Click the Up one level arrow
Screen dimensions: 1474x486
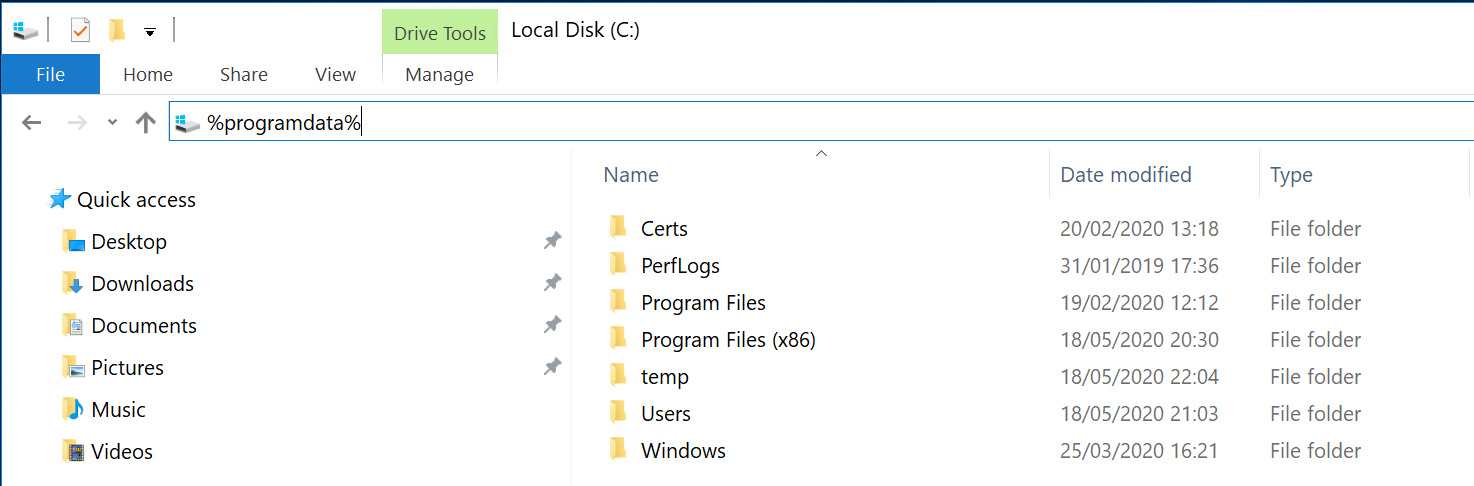[x=146, y=123]
